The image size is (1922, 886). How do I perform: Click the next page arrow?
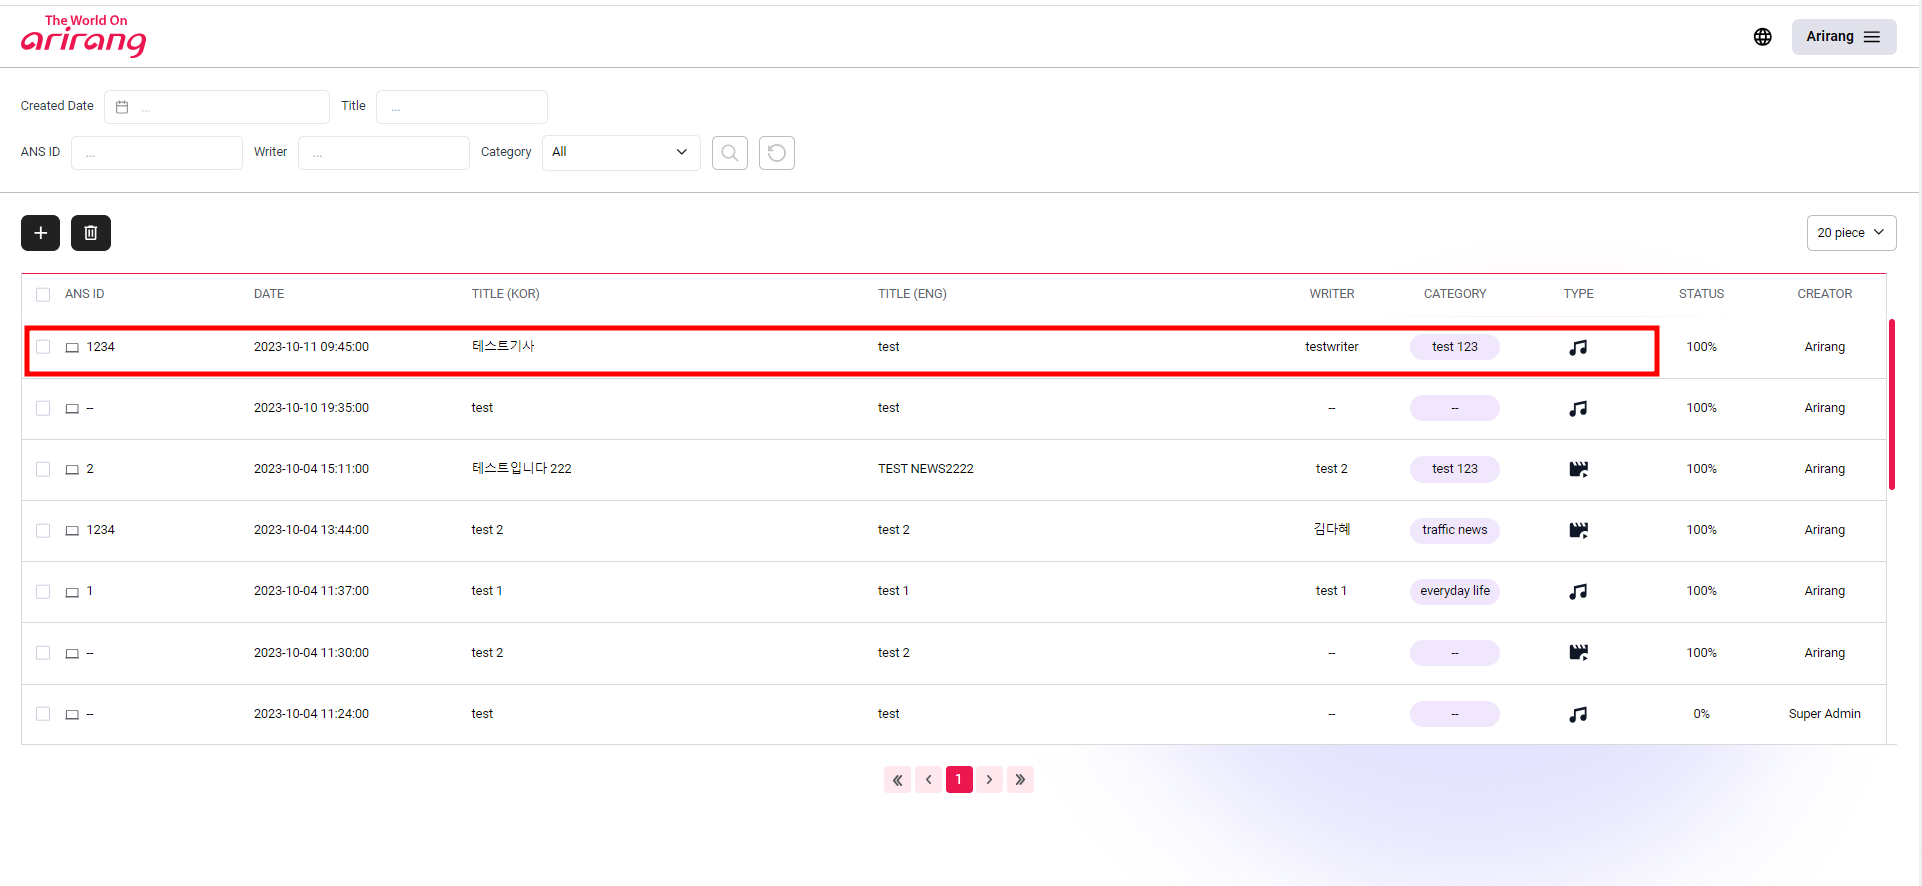(x=989, y=780)
